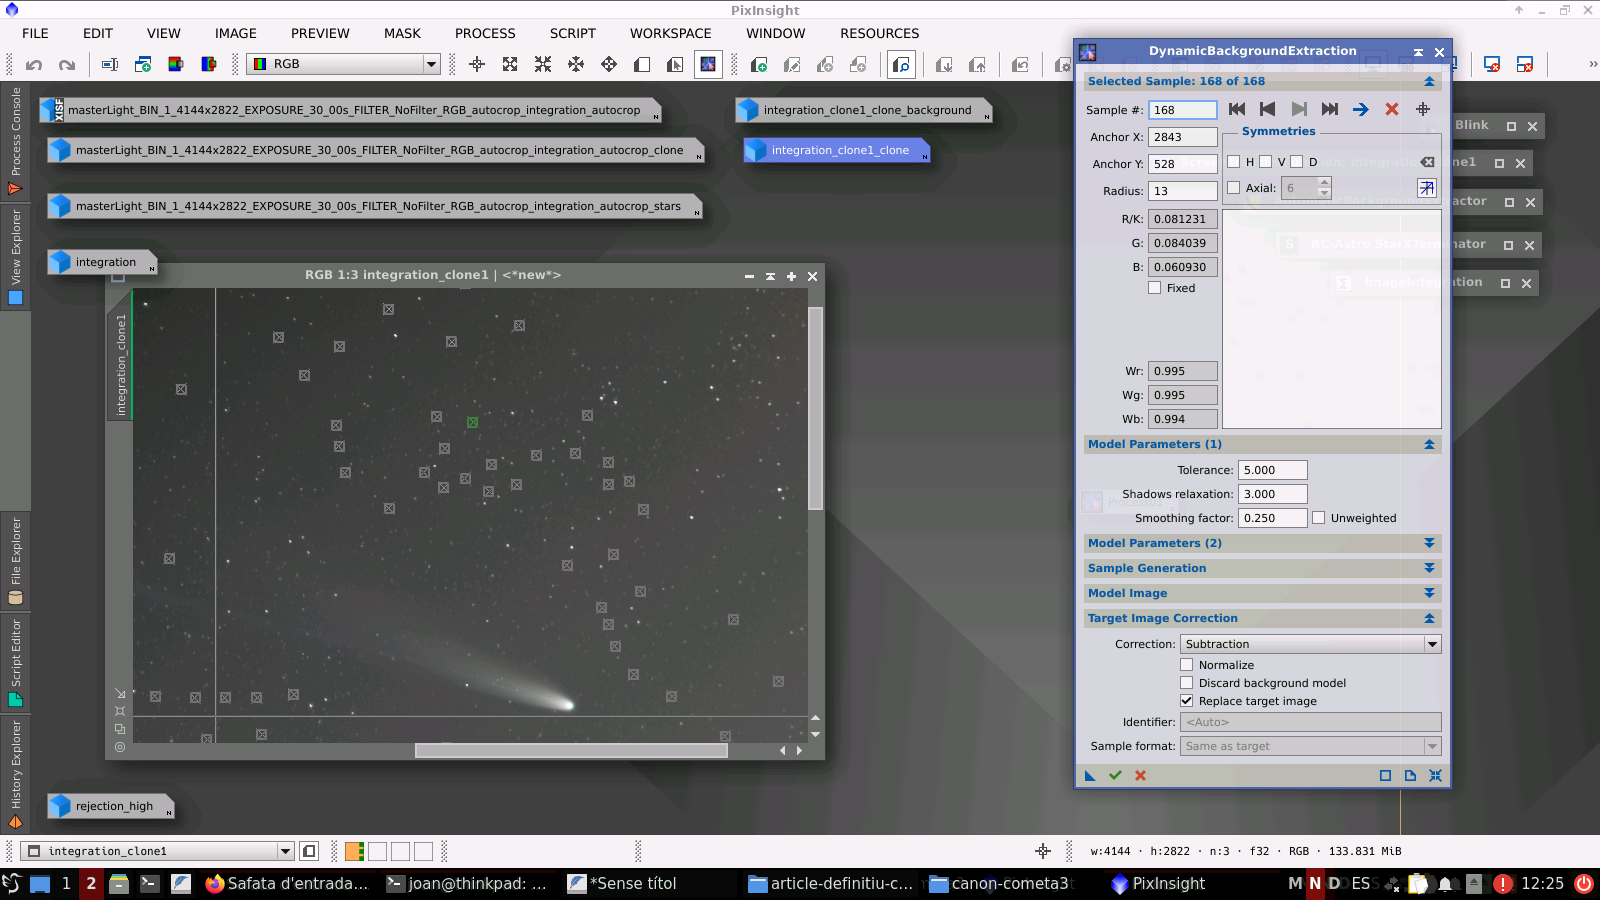
Task: Toggle Discard background model option
Action: coord(1186,683)
